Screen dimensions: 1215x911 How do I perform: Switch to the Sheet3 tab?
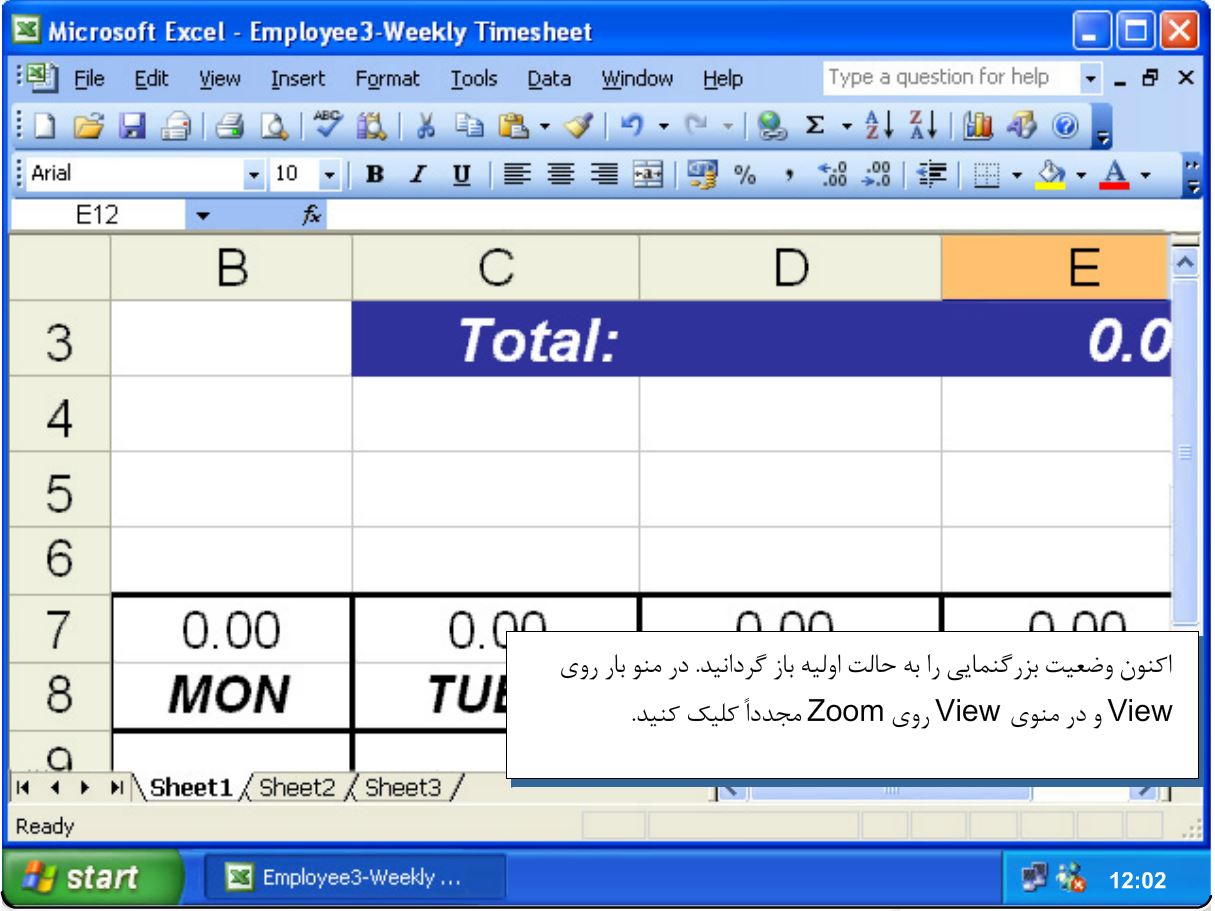click(x=403, y=787)
